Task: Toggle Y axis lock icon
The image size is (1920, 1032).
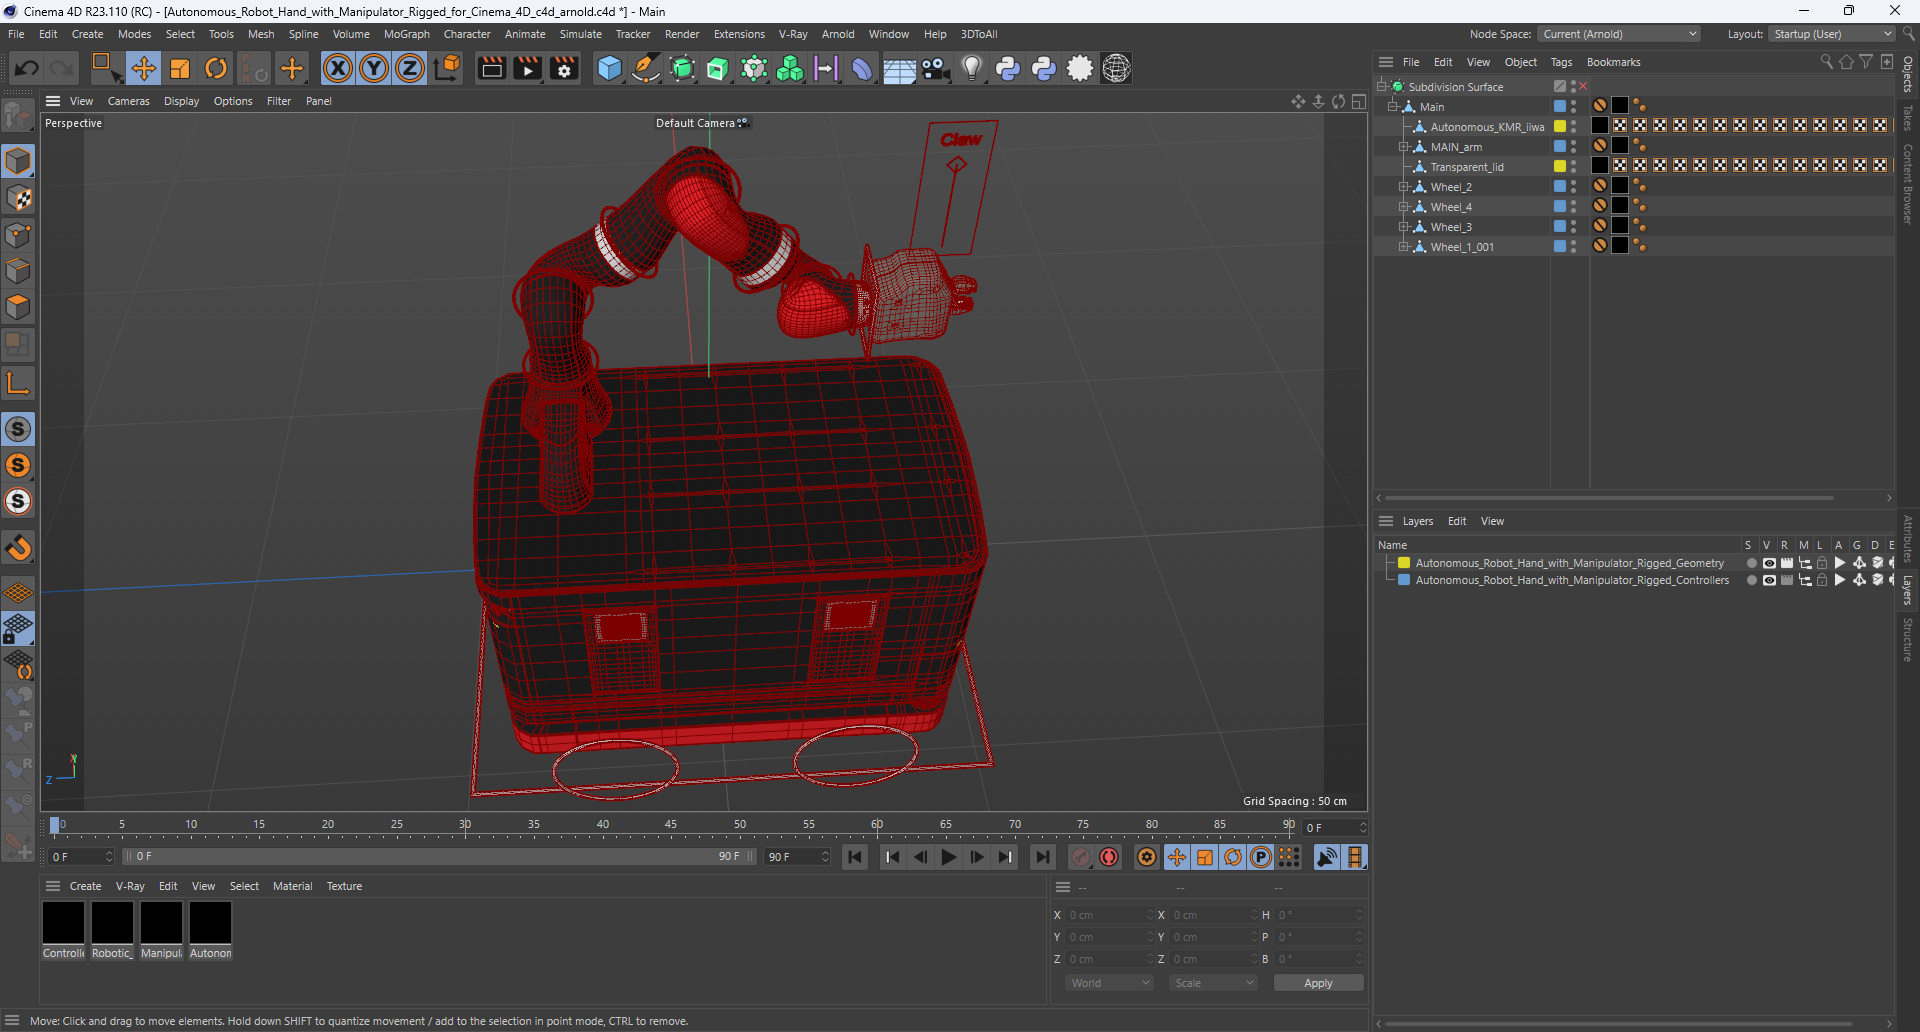Action: pyautogui.click(x=374, y=68)
